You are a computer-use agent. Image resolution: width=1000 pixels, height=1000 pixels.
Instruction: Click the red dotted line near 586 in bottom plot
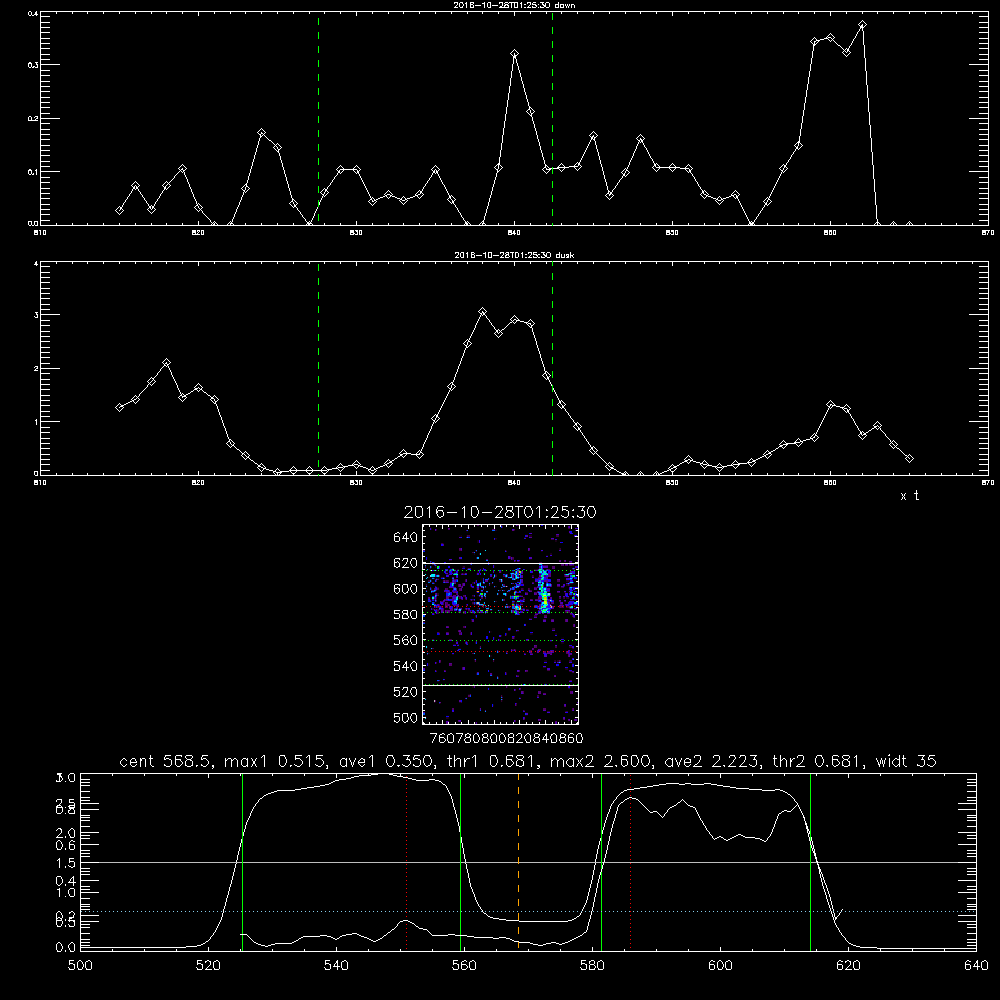point(631,862)
